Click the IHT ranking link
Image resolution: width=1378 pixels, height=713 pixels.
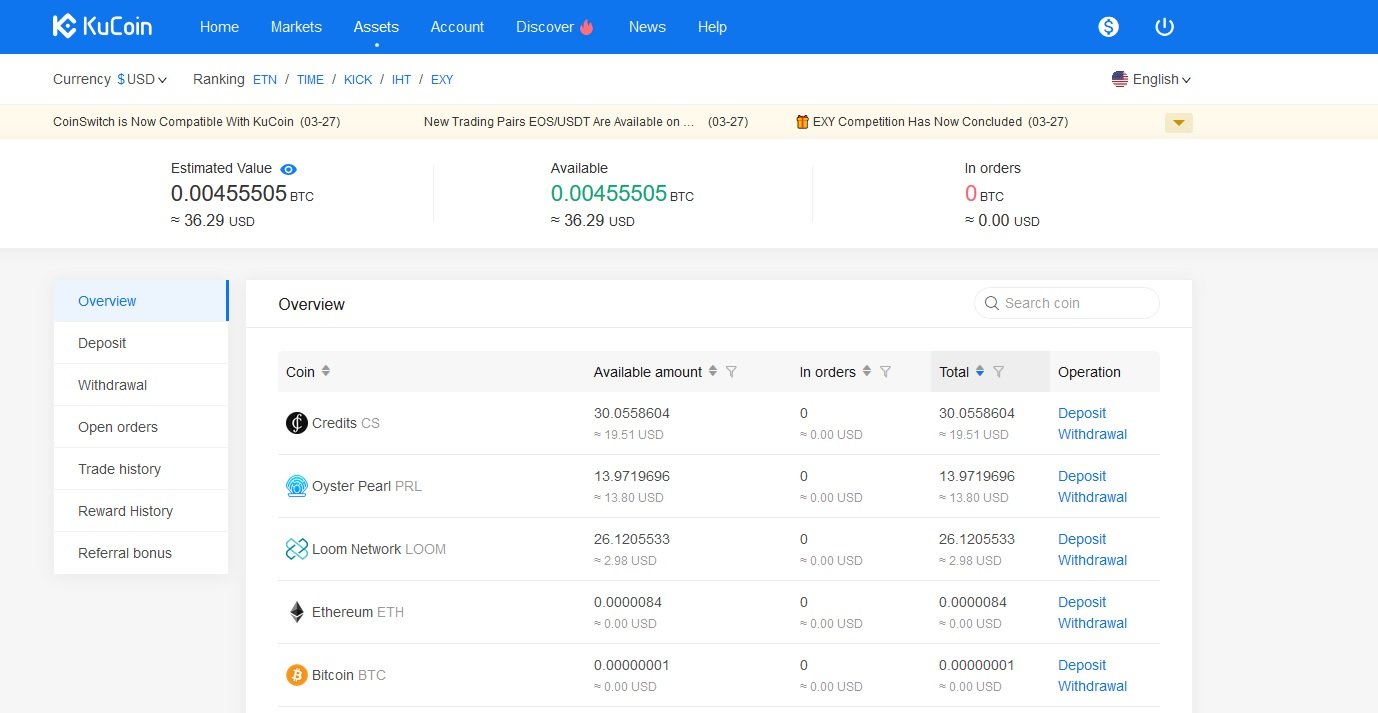click(401, 80)
